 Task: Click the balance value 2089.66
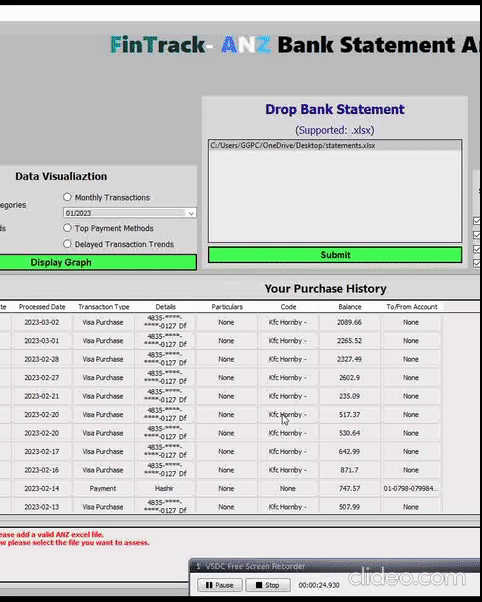click(x=349, y=322)
